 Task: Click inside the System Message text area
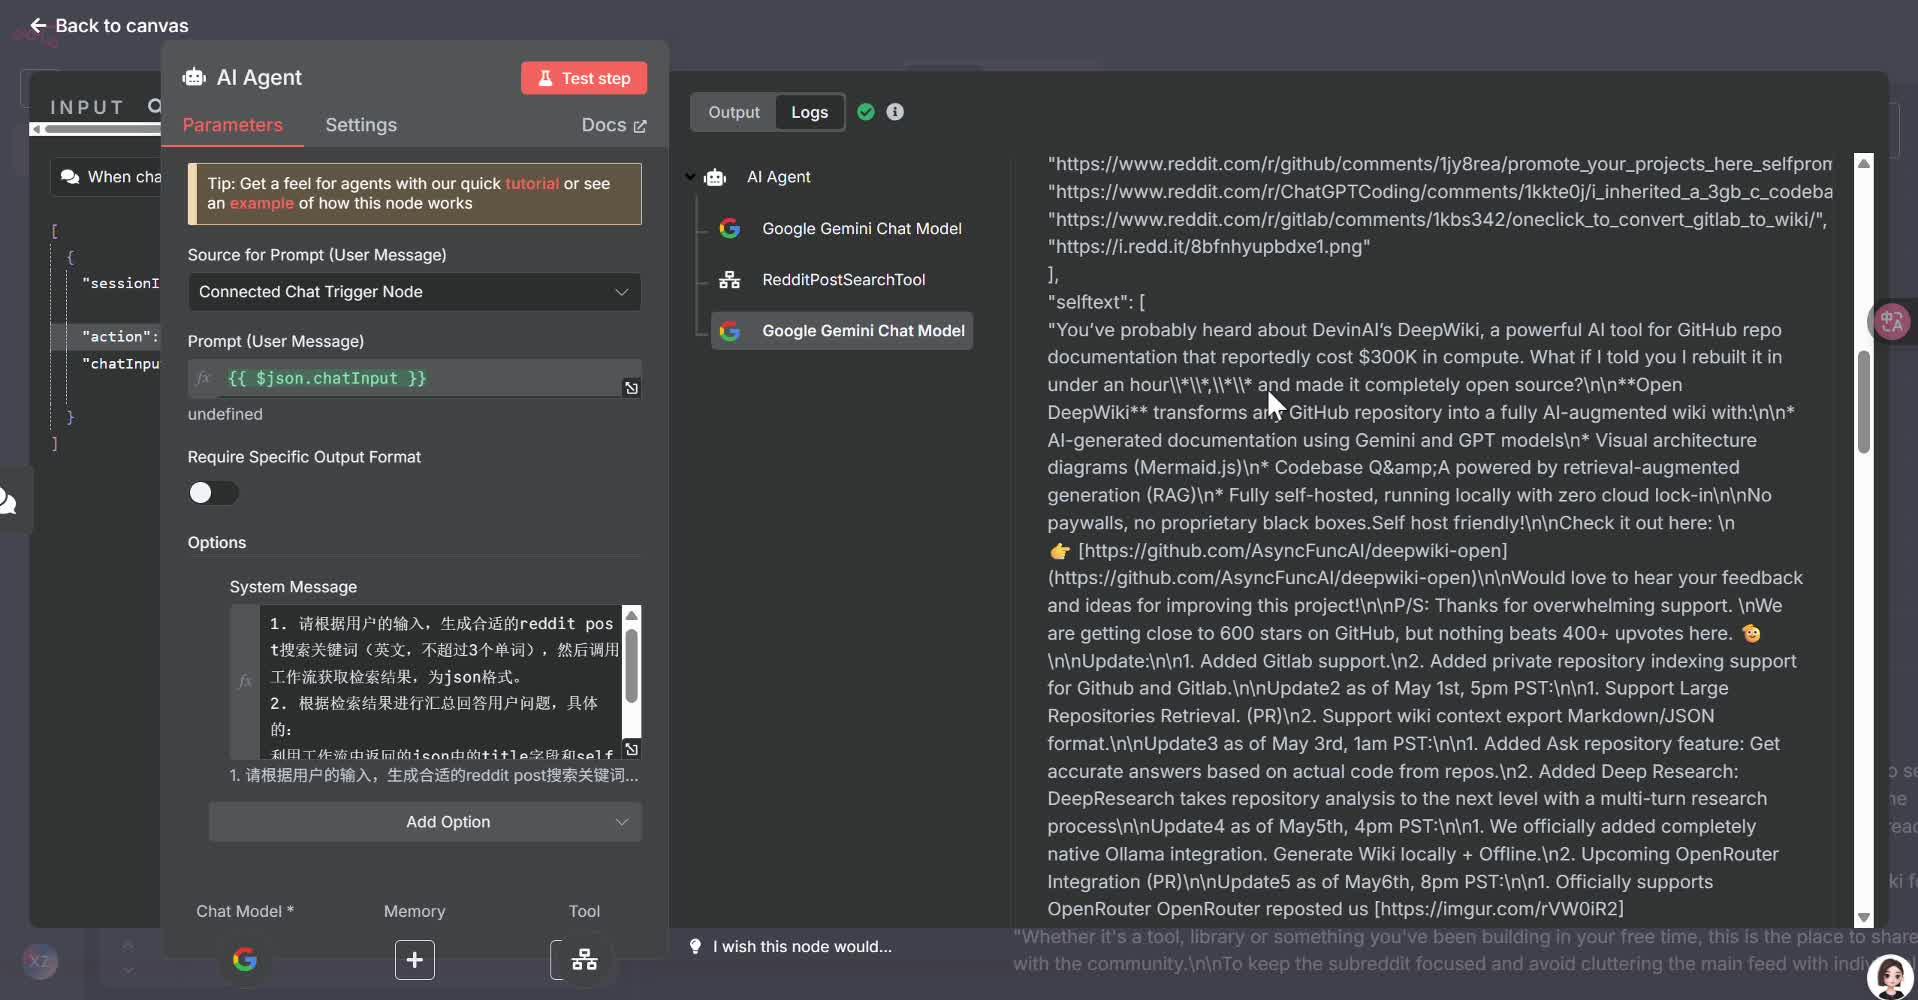(x=440, y=682)
